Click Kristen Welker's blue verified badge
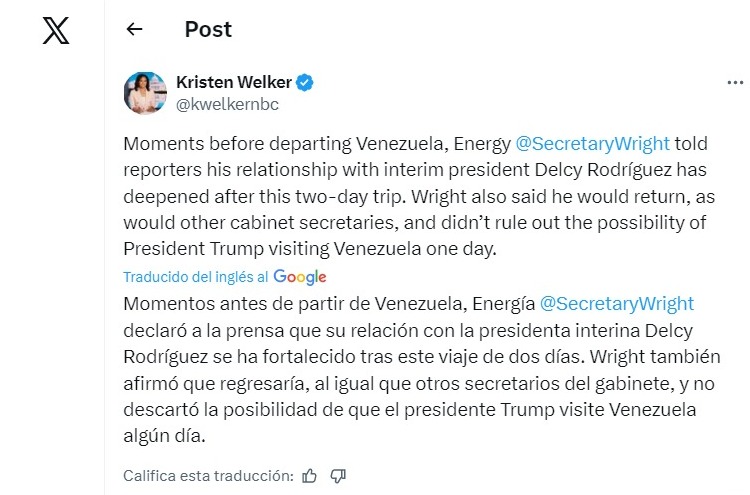 point(309,82)
